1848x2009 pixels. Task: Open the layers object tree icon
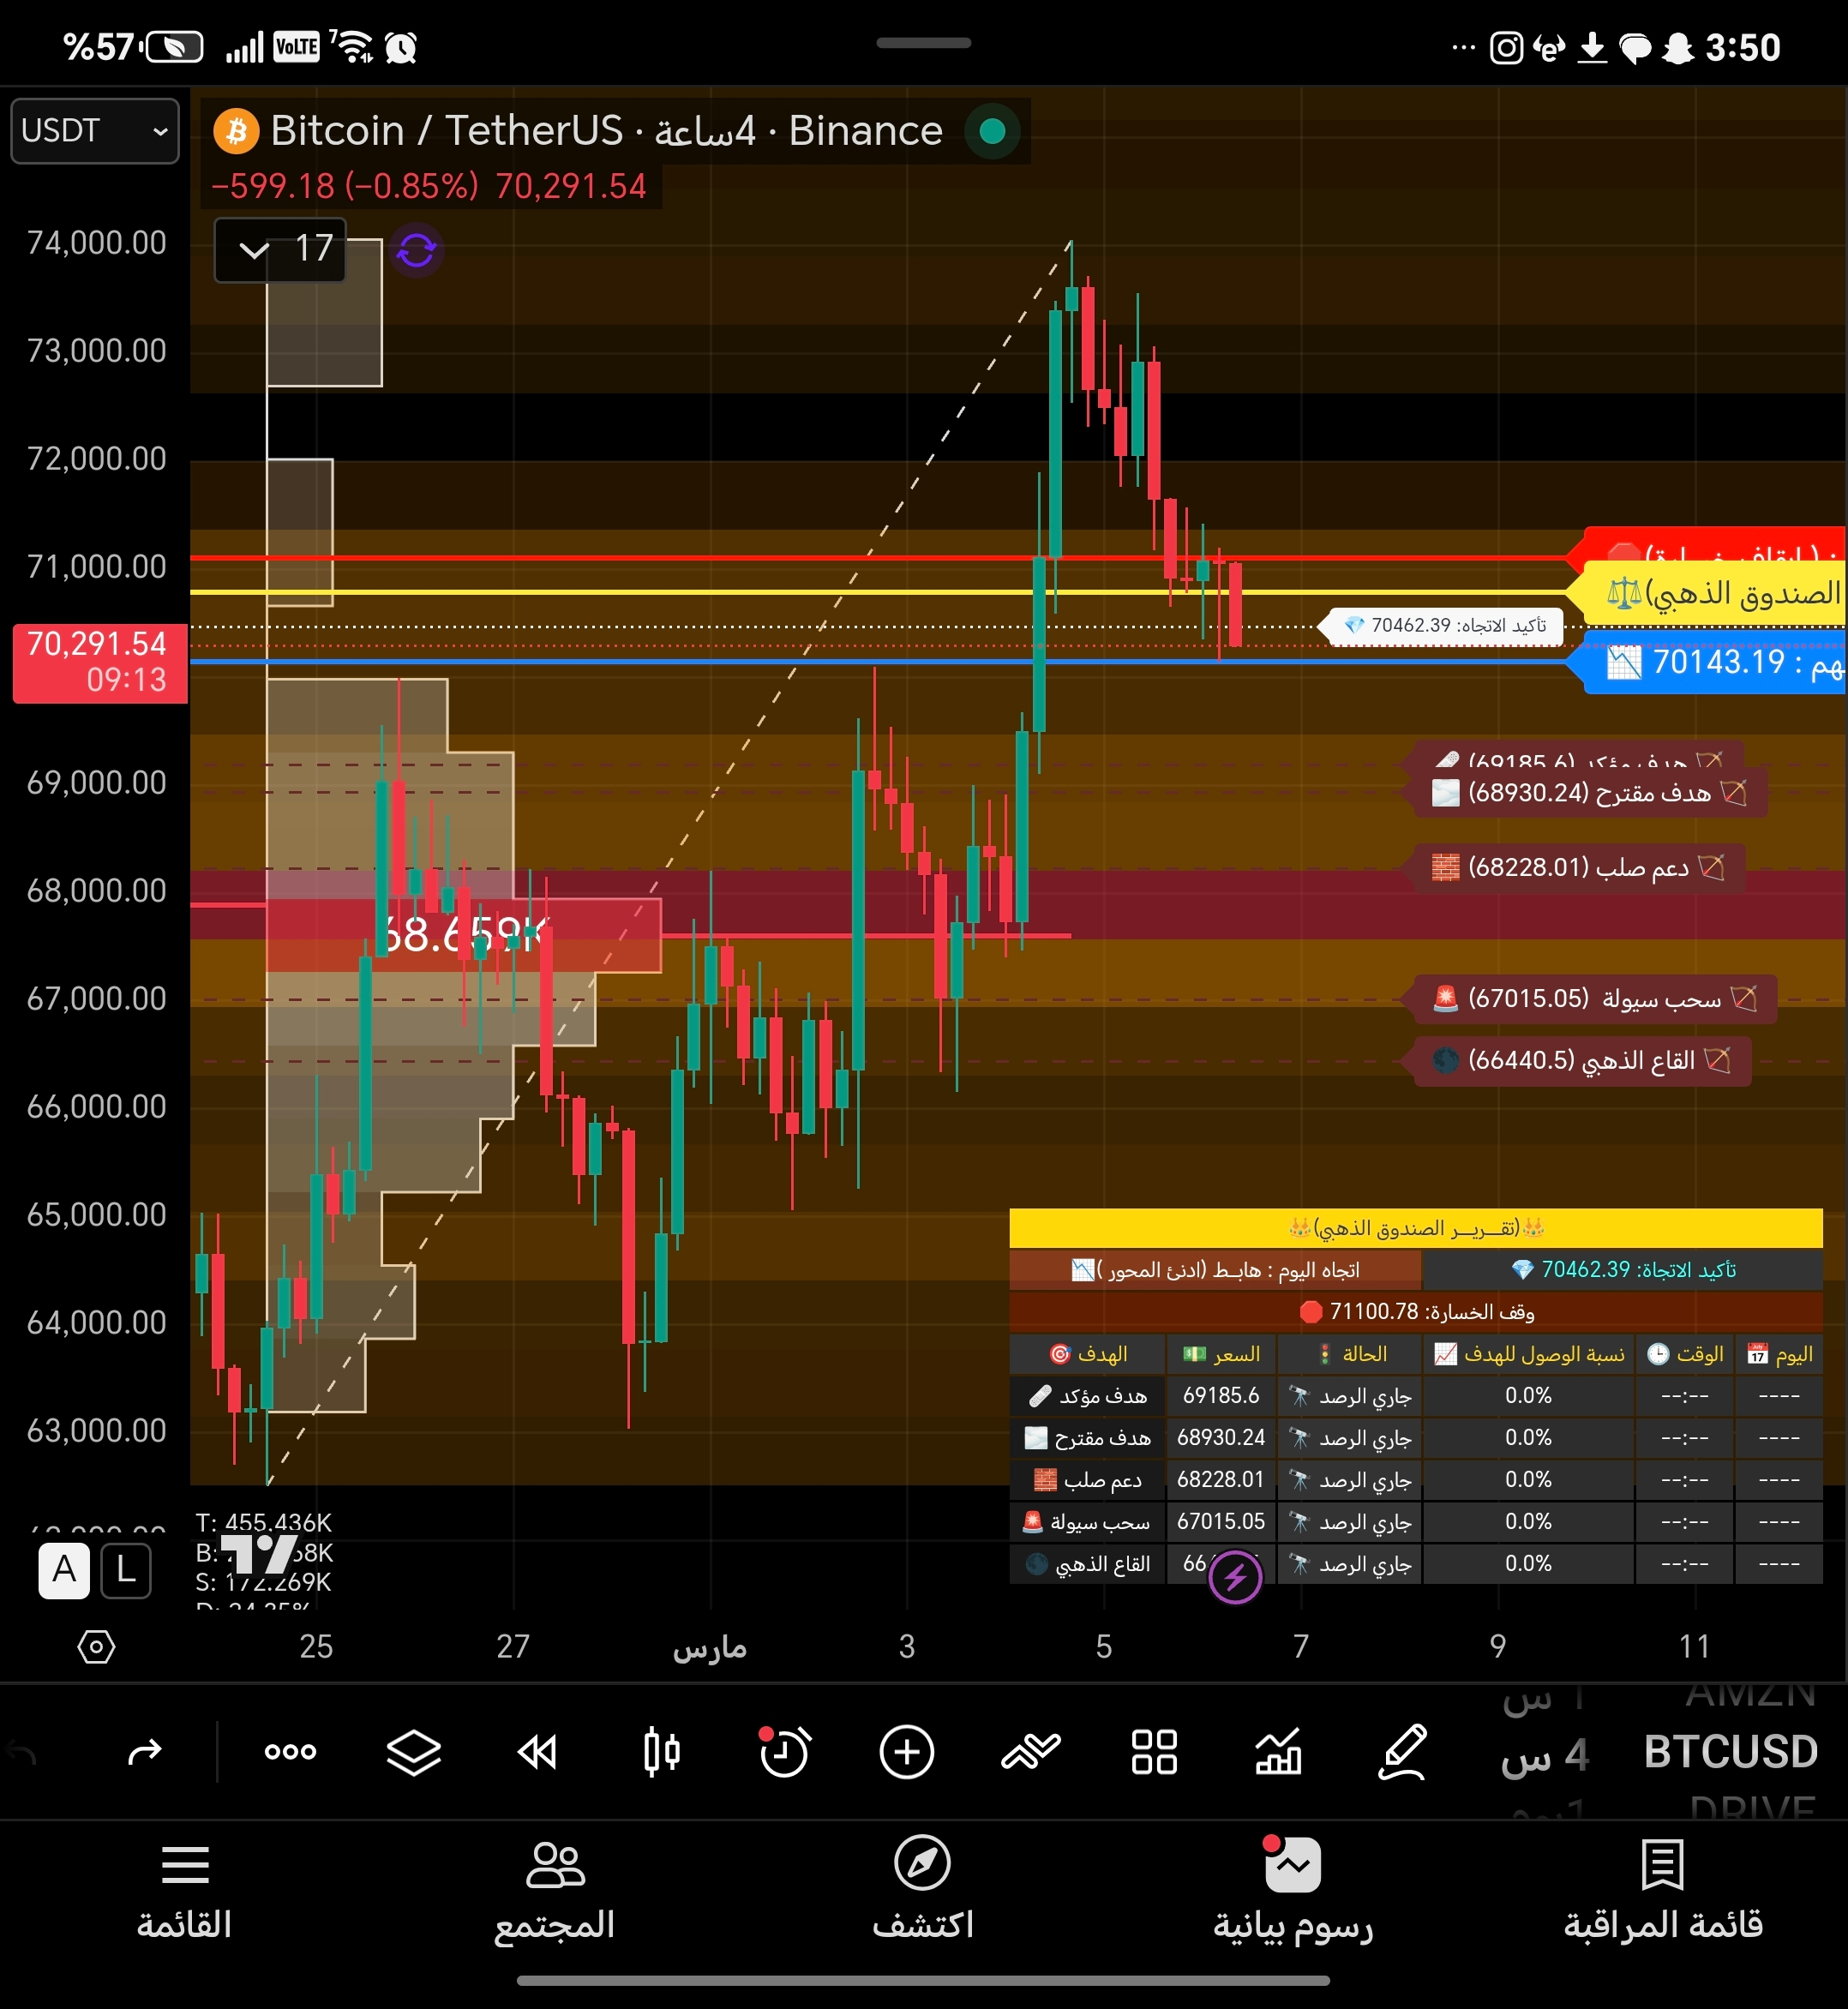pos(413,1752)
